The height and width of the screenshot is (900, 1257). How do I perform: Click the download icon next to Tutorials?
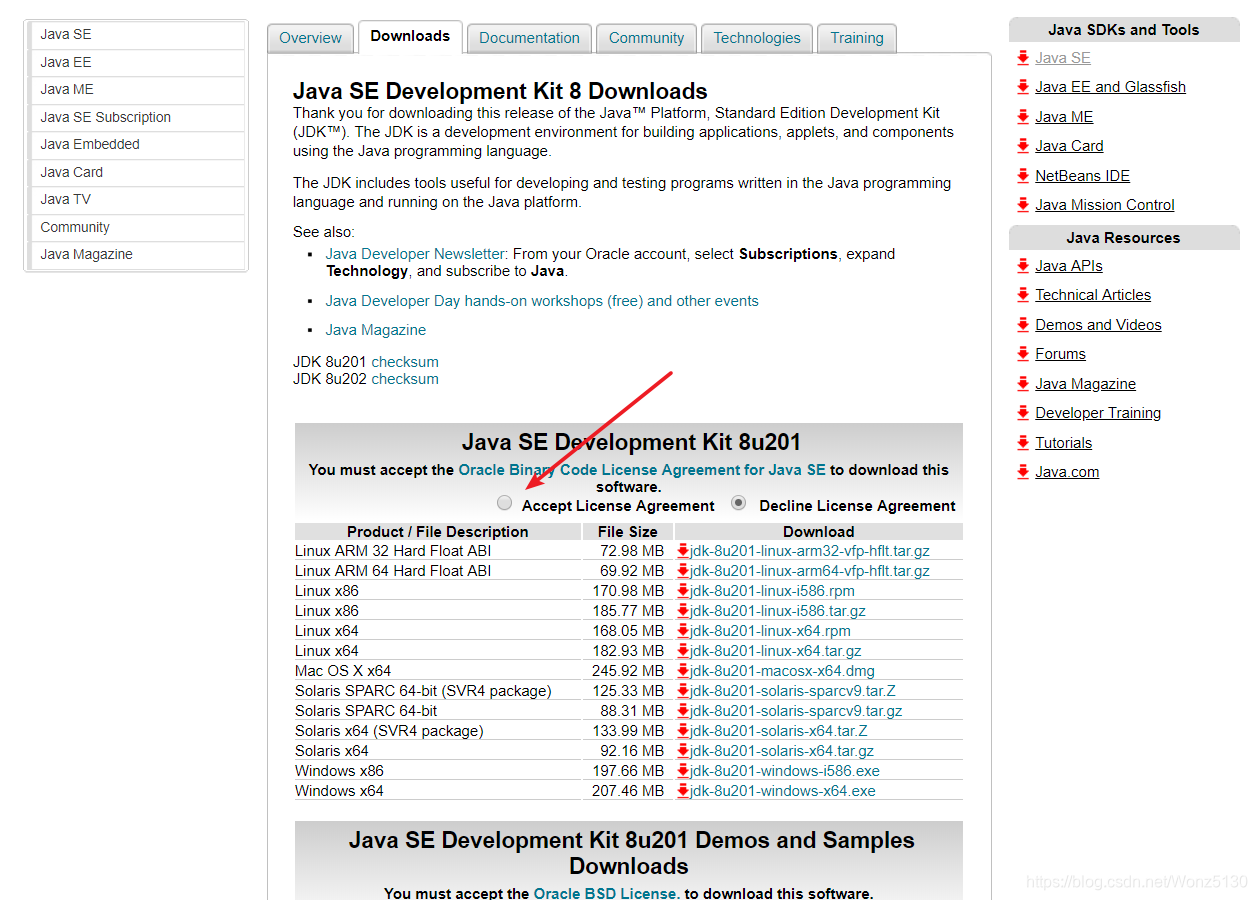tap(1023, 442)
